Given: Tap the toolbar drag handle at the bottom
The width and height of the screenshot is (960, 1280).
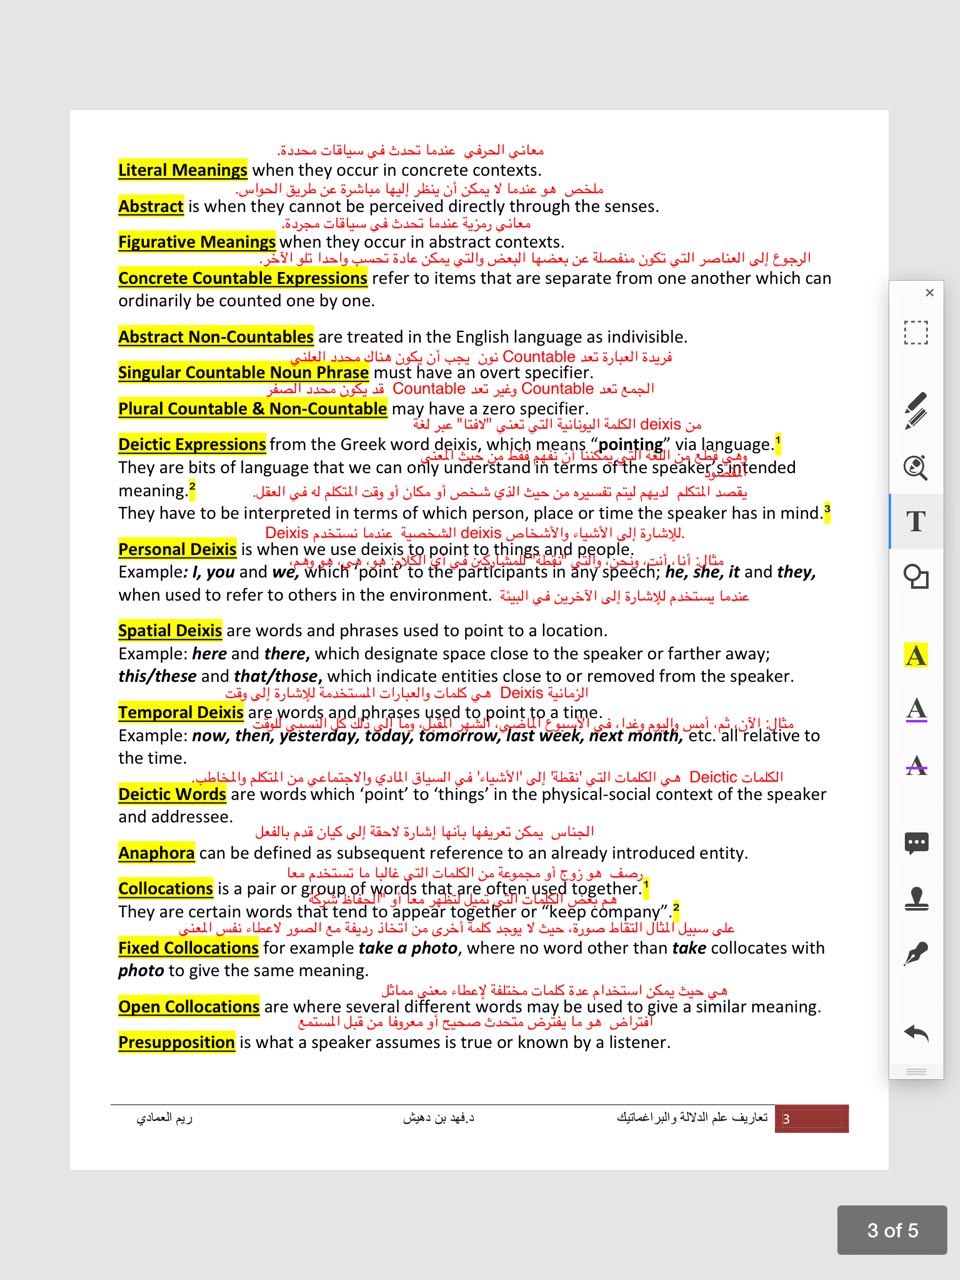Looking at the screenshot, I should coord(916,1071).
